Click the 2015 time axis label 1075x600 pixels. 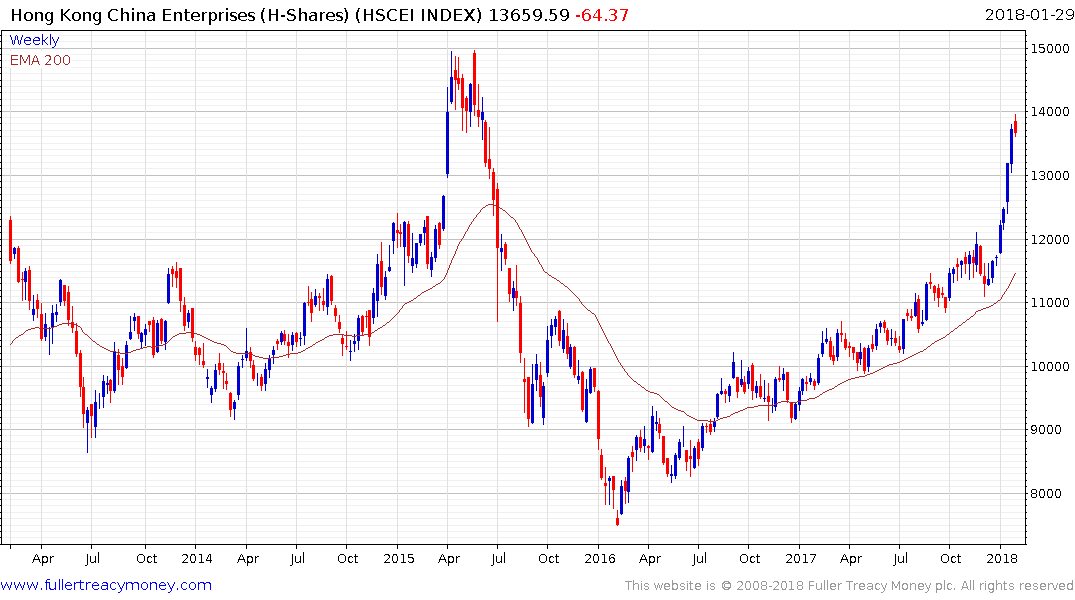point(398,558)
